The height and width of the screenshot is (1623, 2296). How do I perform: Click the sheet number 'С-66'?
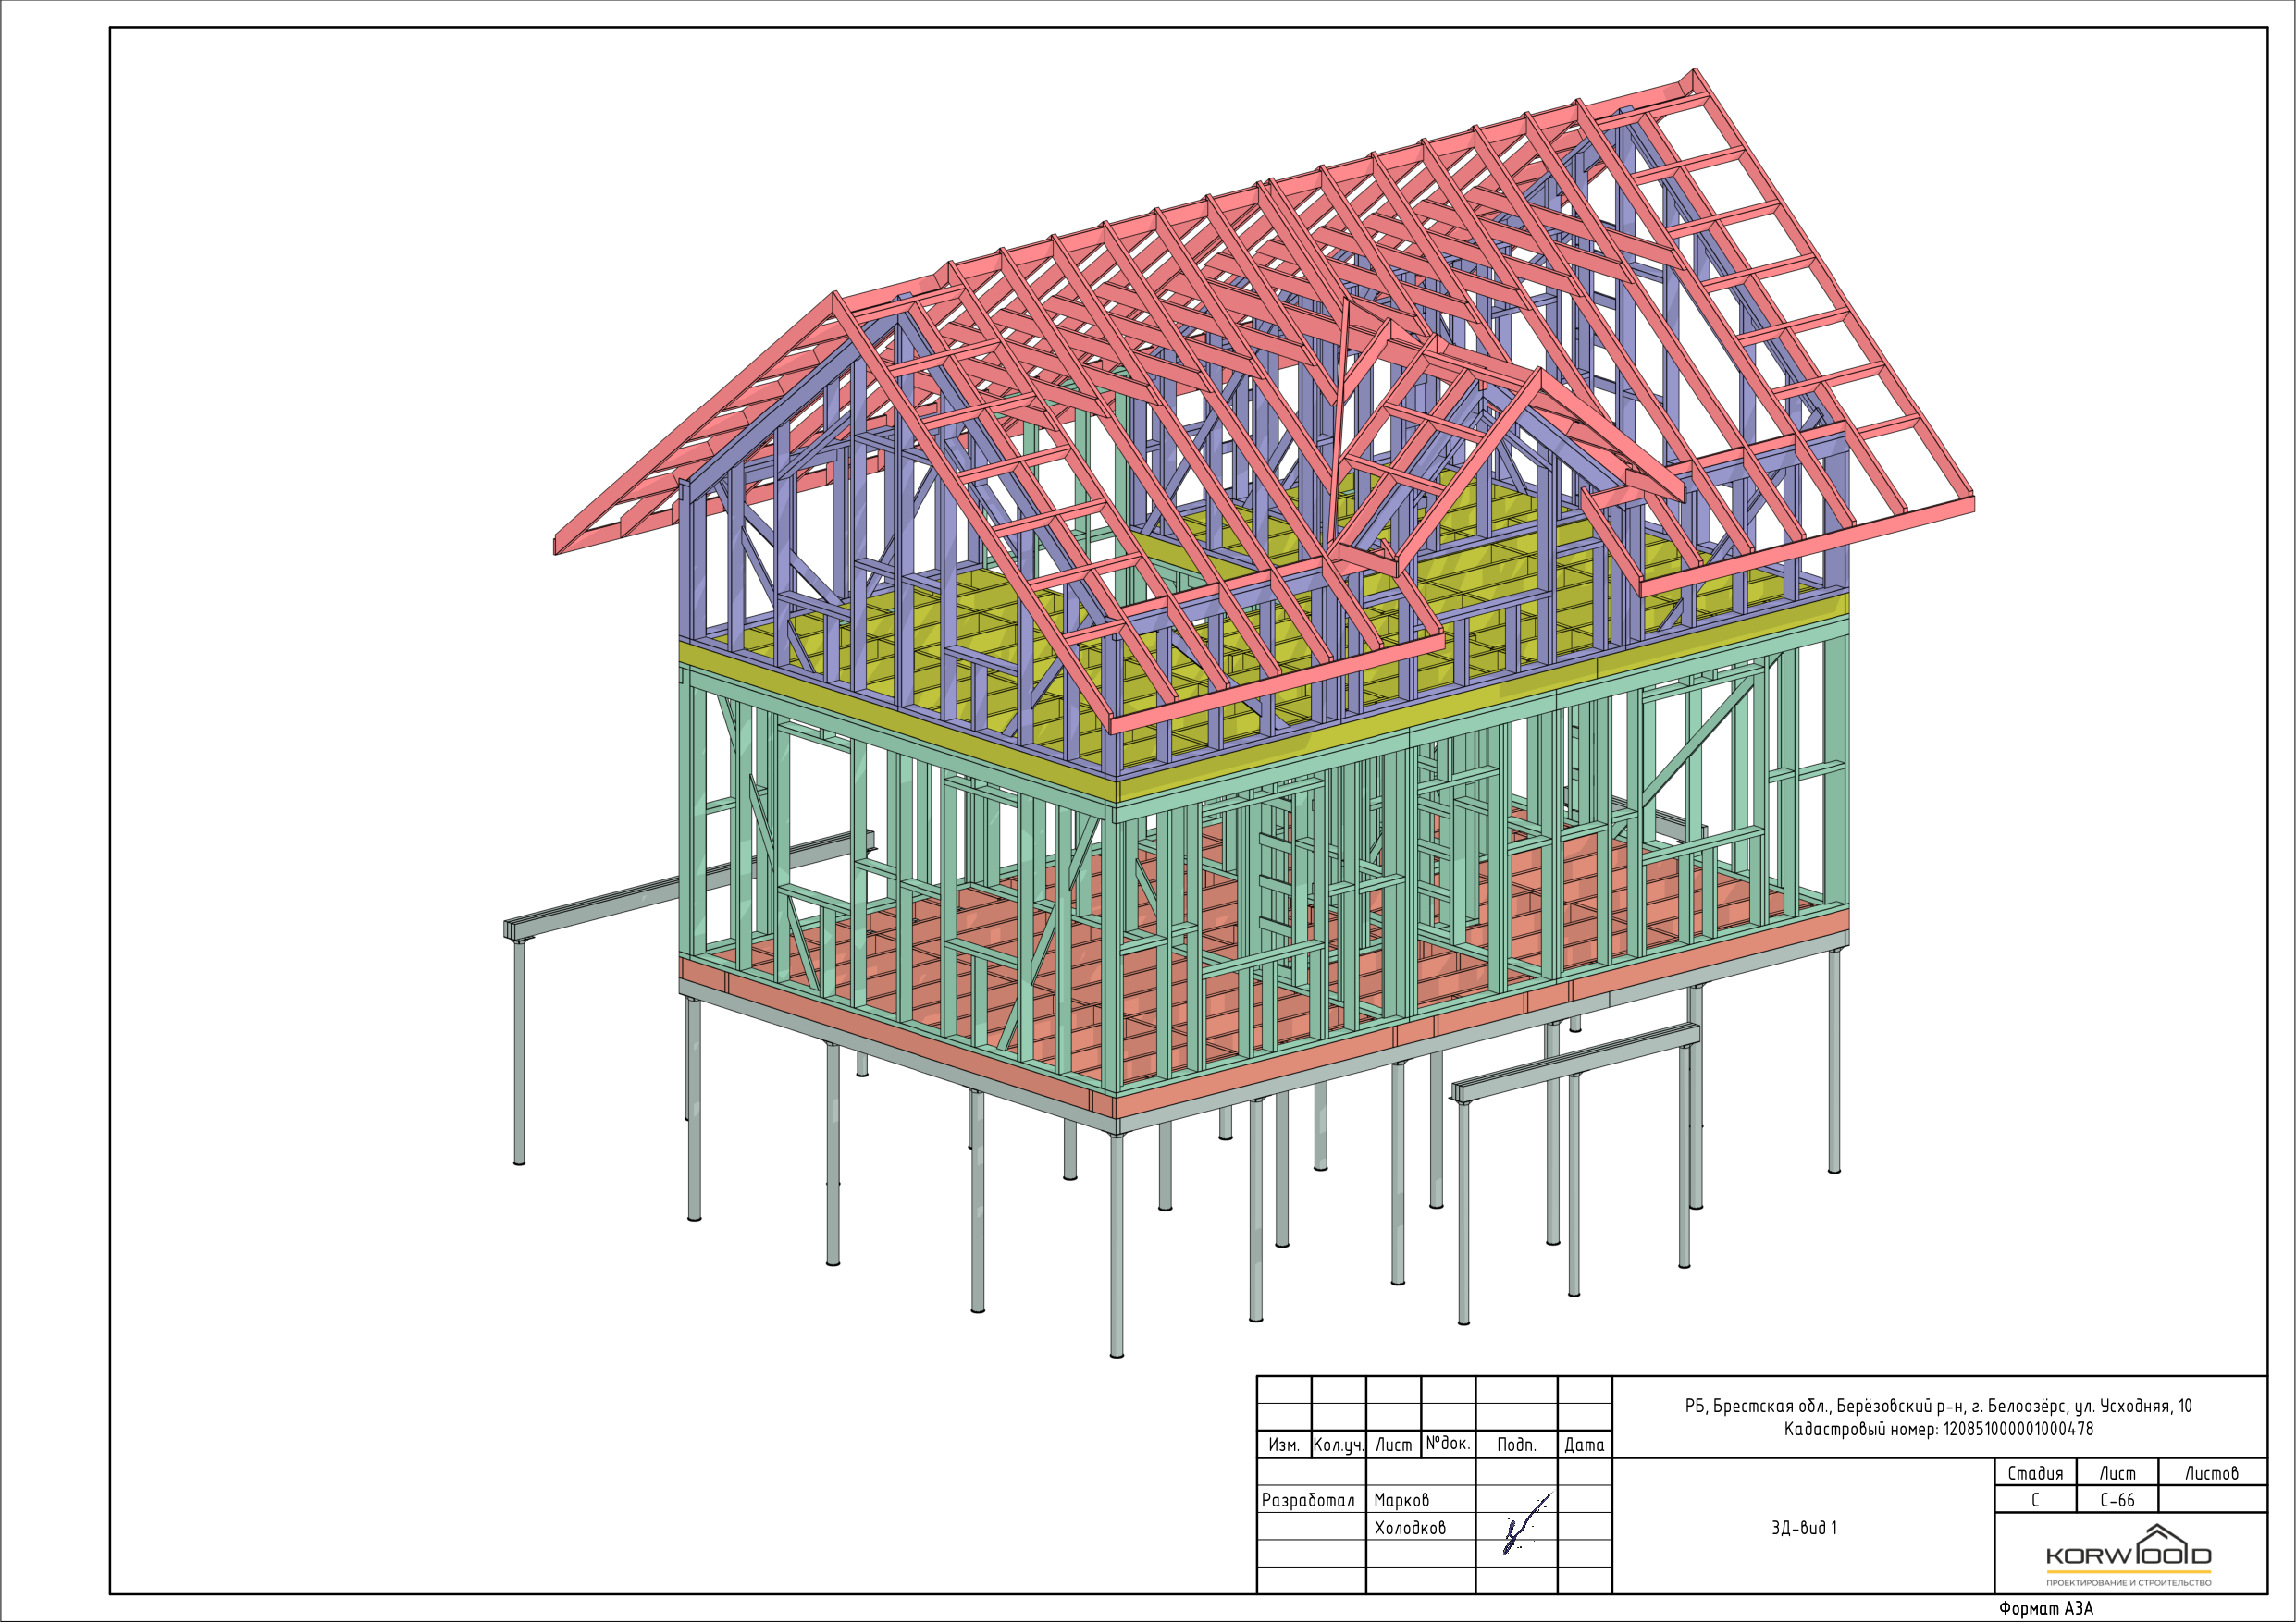point(2117,1500)
